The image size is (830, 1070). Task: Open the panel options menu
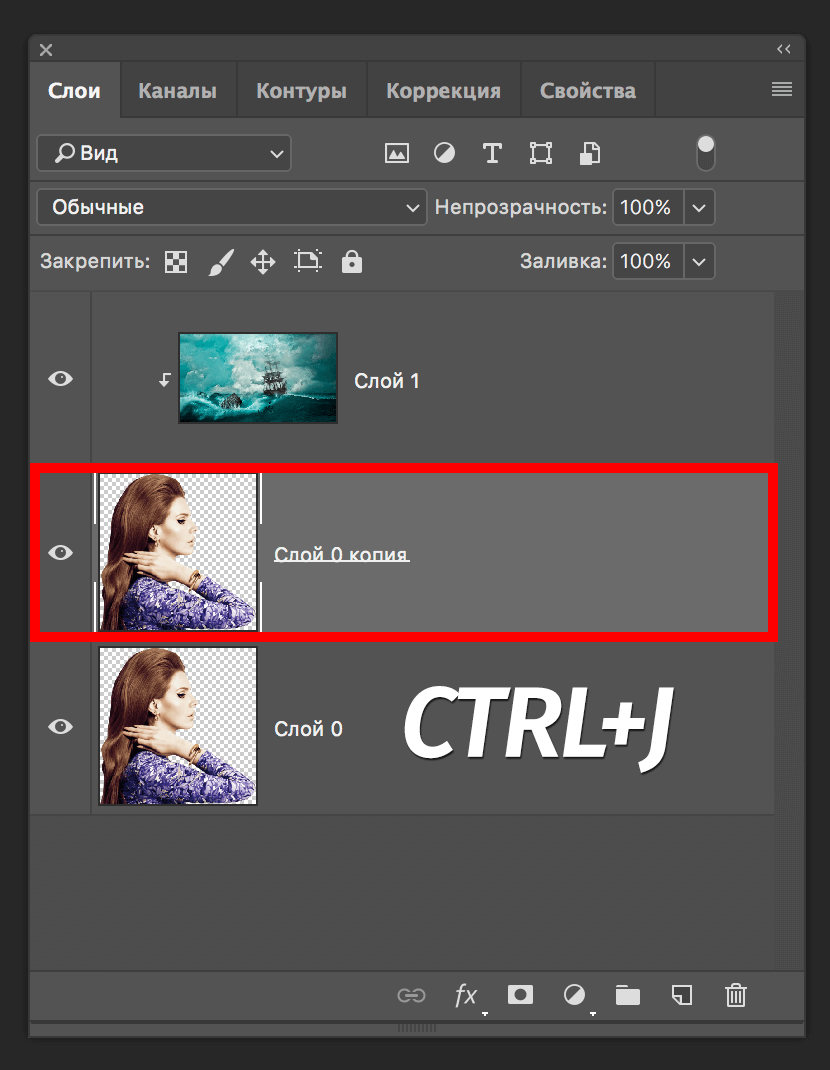coord(782,90)
